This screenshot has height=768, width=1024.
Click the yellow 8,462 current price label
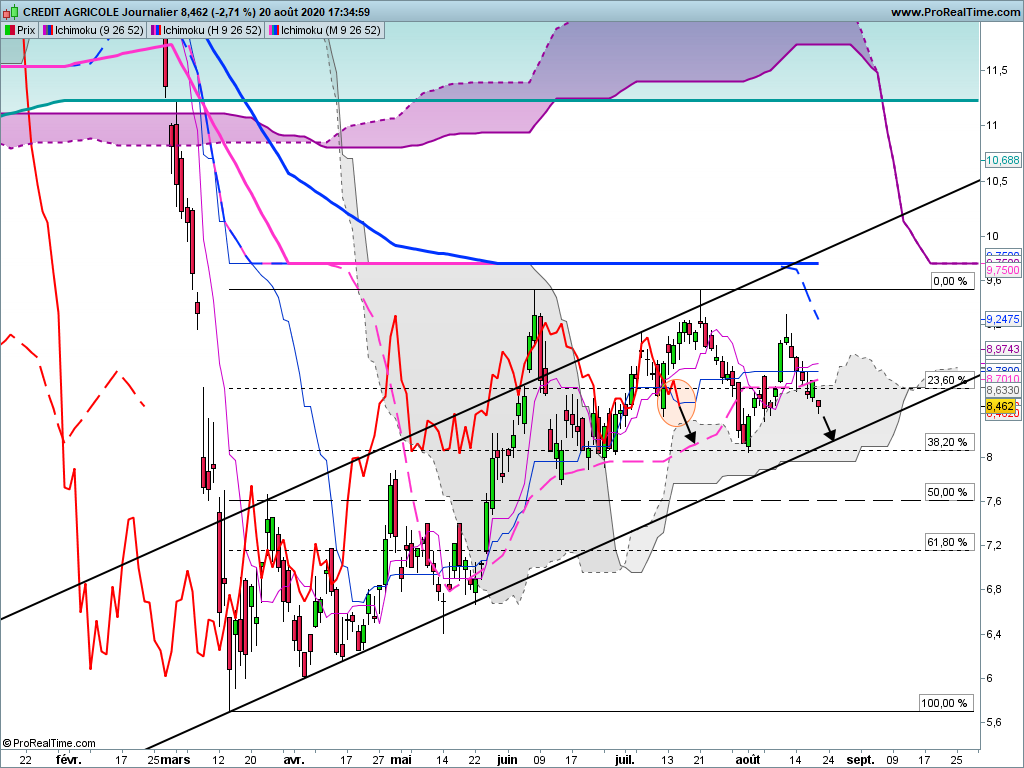[1000, 406]
